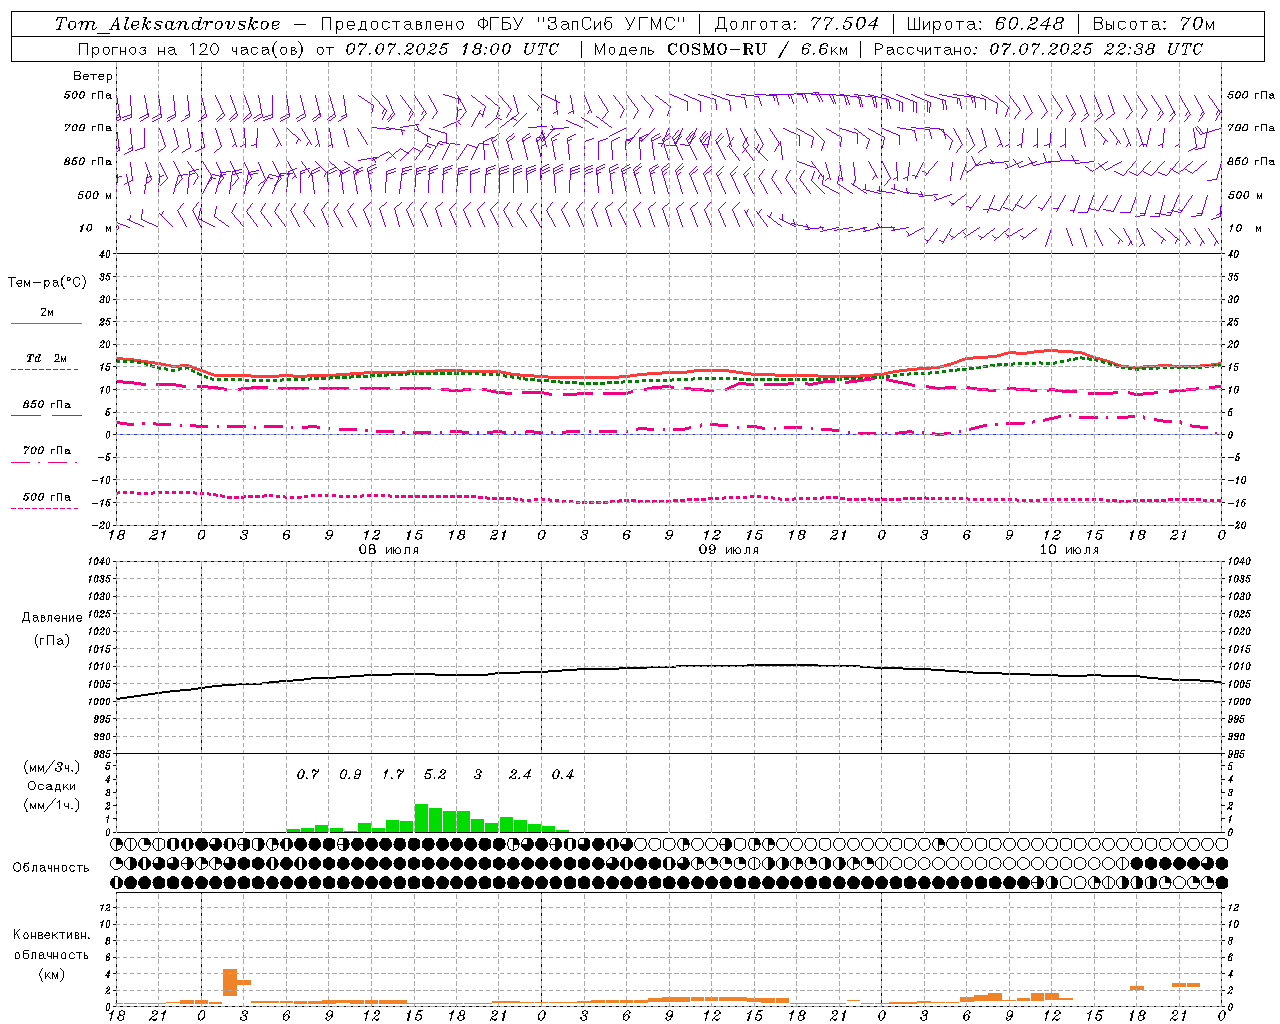
Task: Click the Конвективн. облачность label
Action: (51, 945)
